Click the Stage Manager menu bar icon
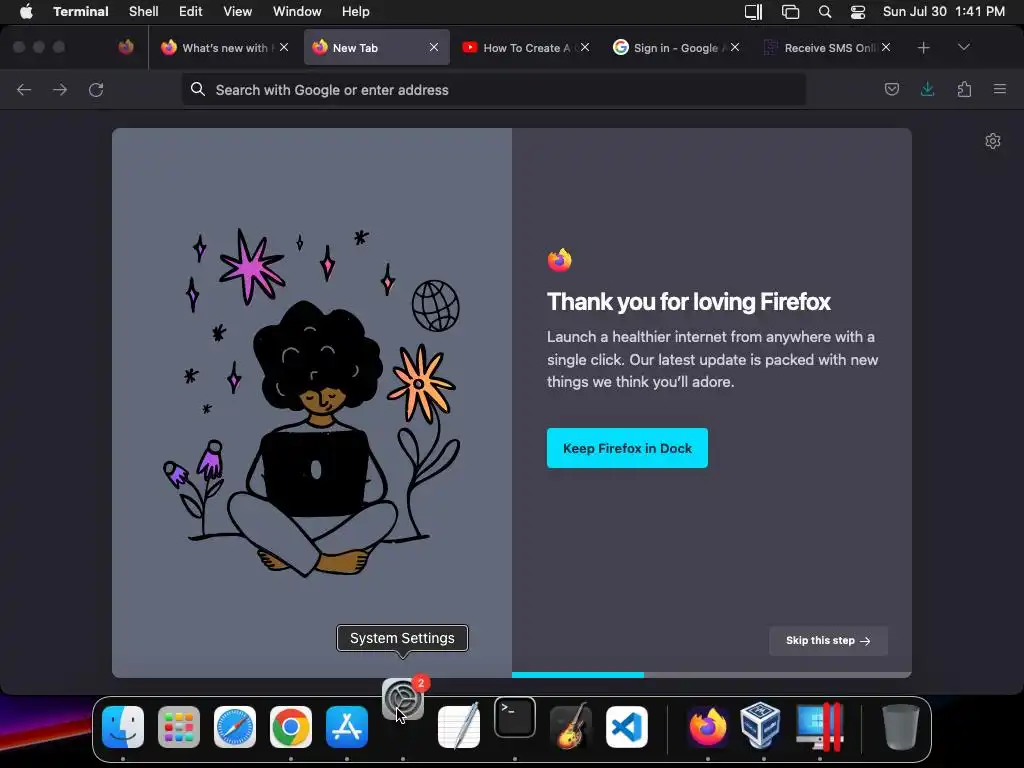The height and width of the screenshot is (768, 1024). coord(790,12)
